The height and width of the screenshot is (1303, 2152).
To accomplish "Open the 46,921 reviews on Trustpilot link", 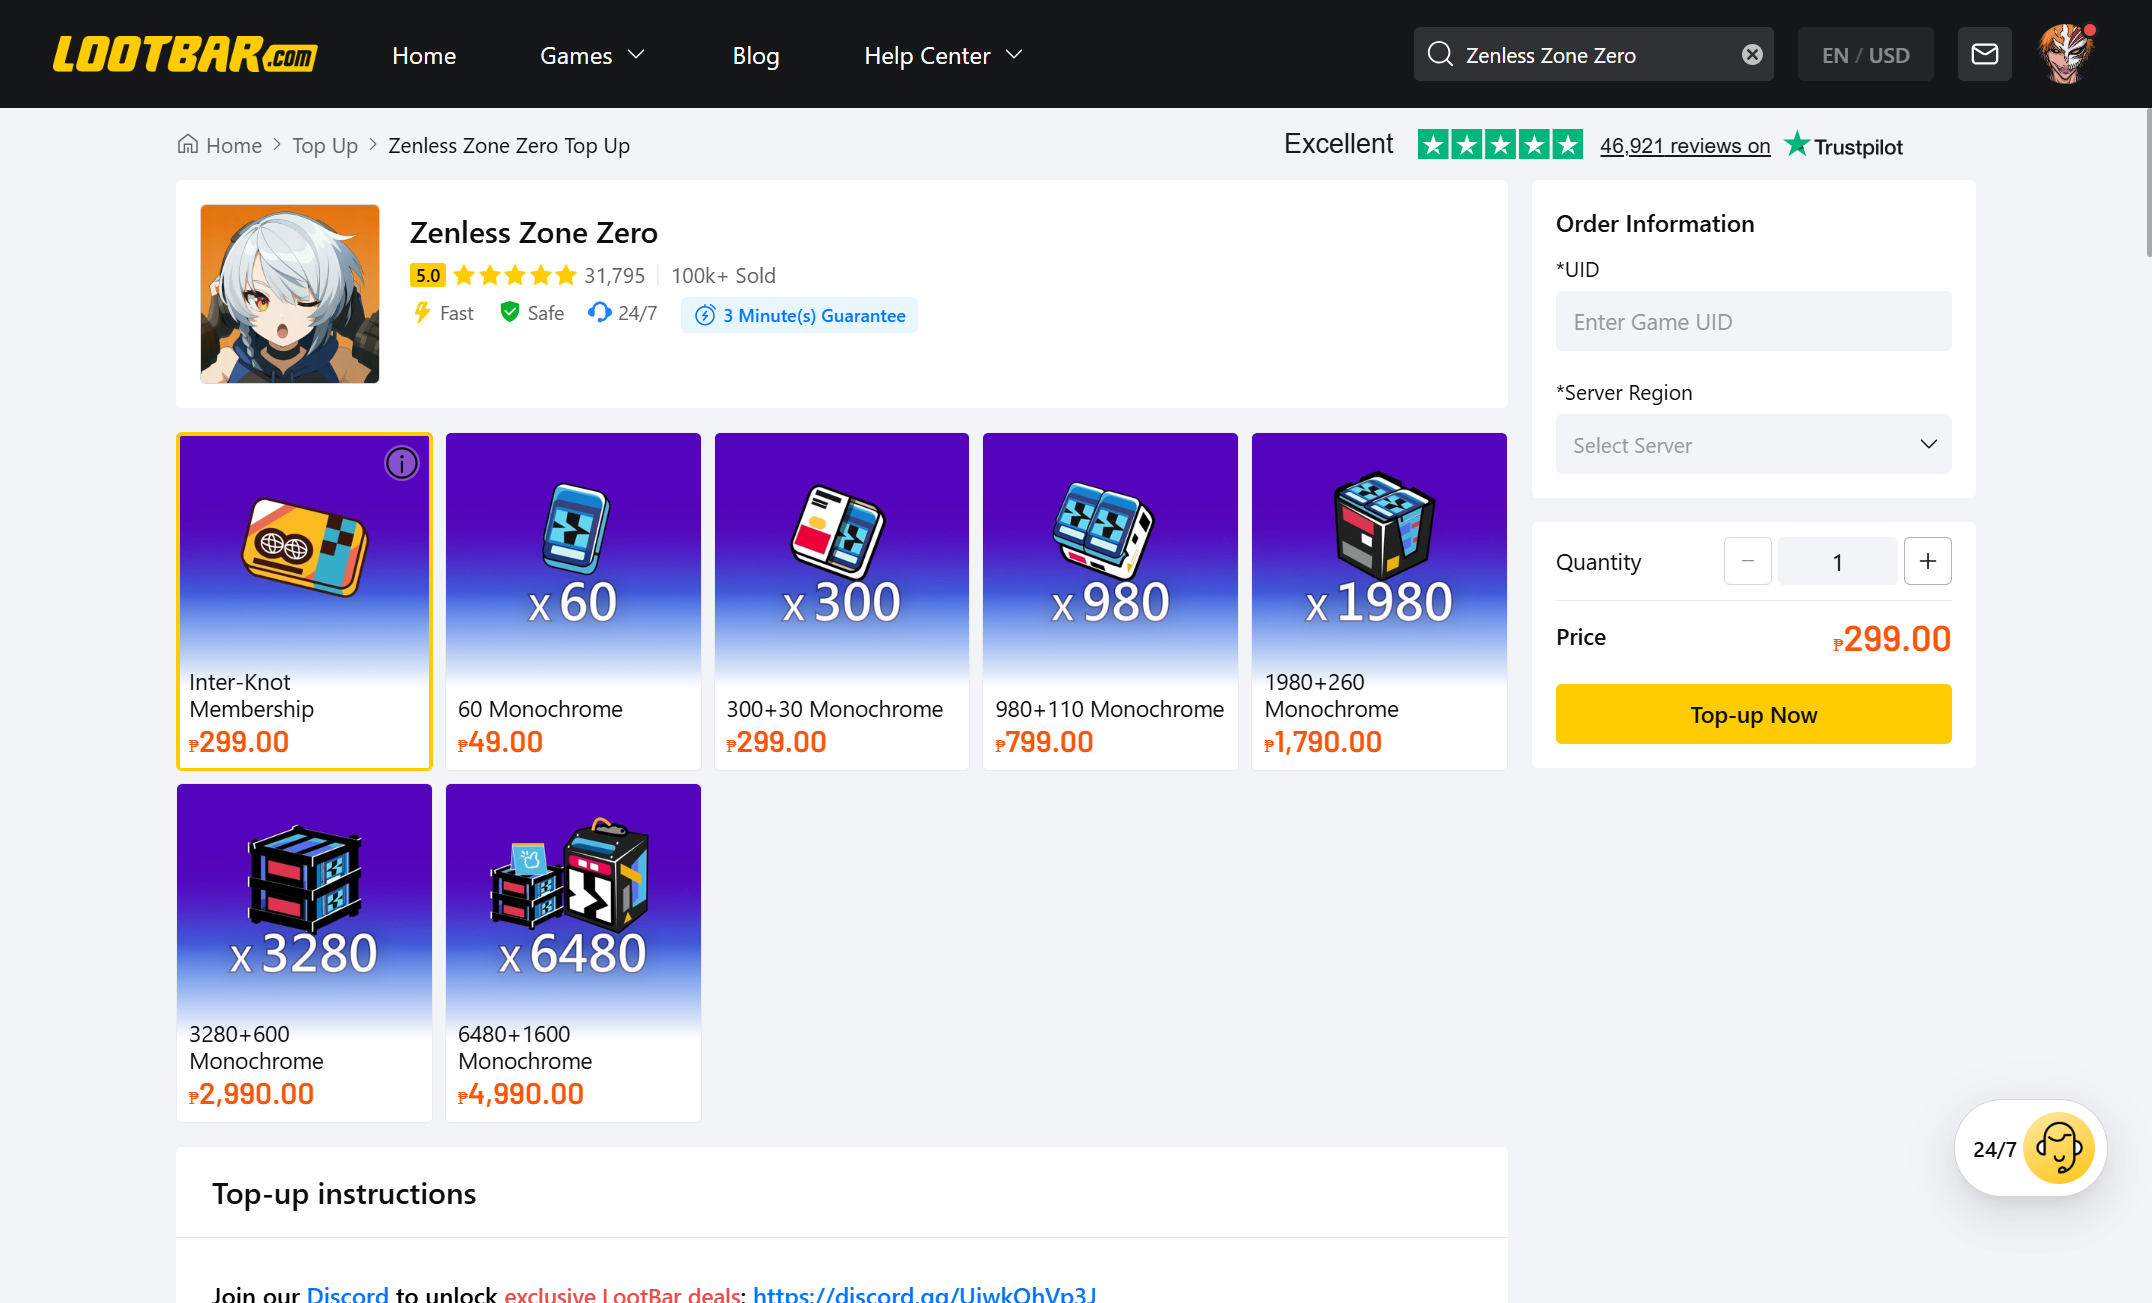I will point(1685,146).
